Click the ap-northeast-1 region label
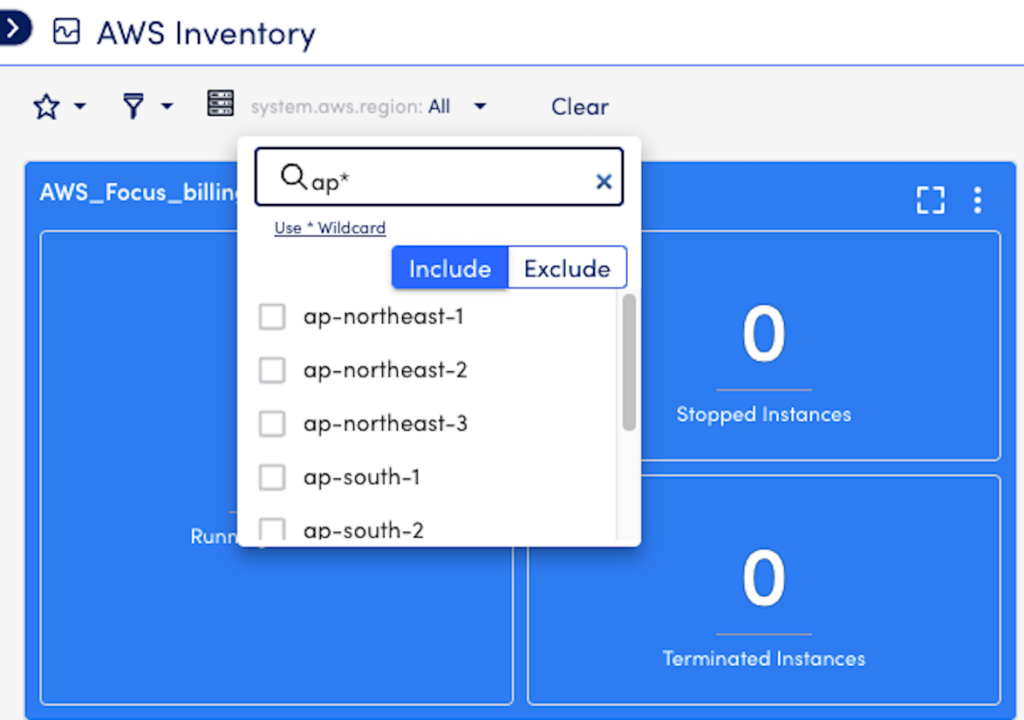This screenshot has height=720, width=1024. (383, 317)
